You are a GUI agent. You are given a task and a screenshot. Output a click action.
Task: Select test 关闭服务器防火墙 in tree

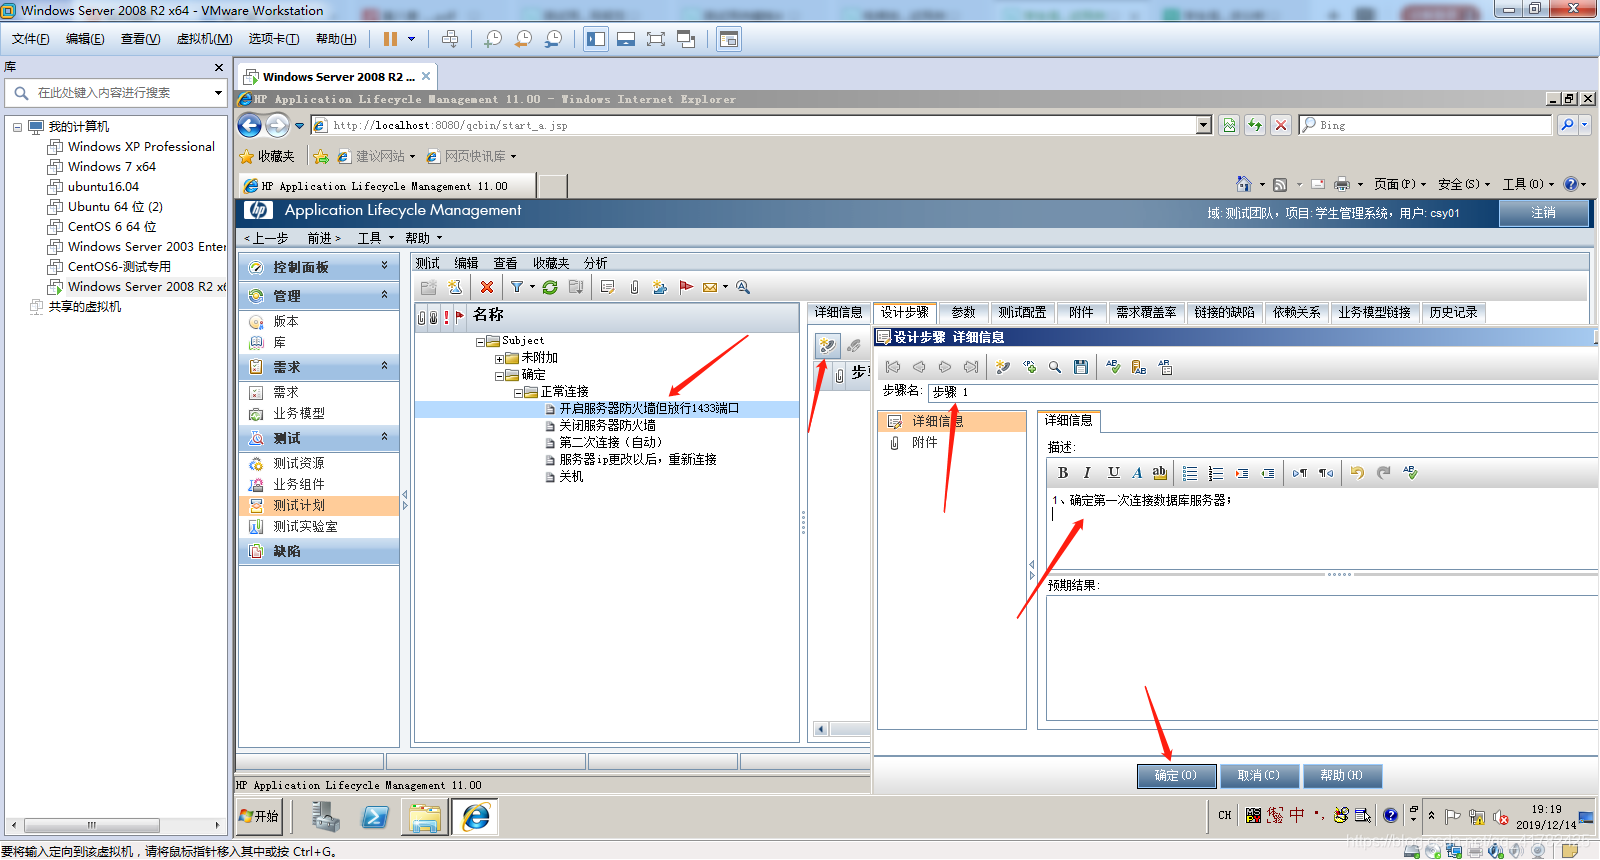pyautogui.click(x=608, y=426)
